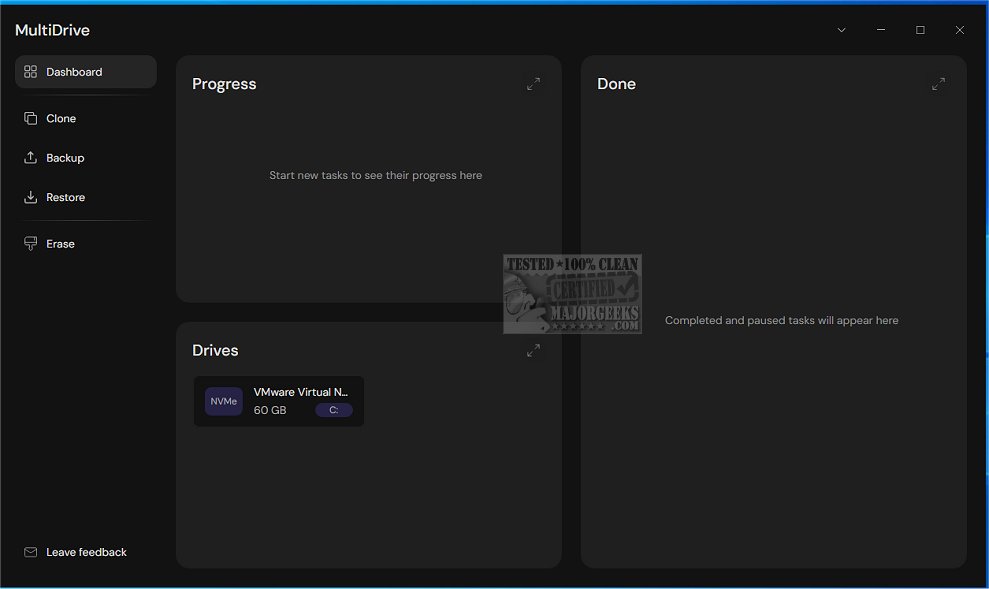Expand the Drives panel
This screenshot has height=589, width=989.
[533, 351]
